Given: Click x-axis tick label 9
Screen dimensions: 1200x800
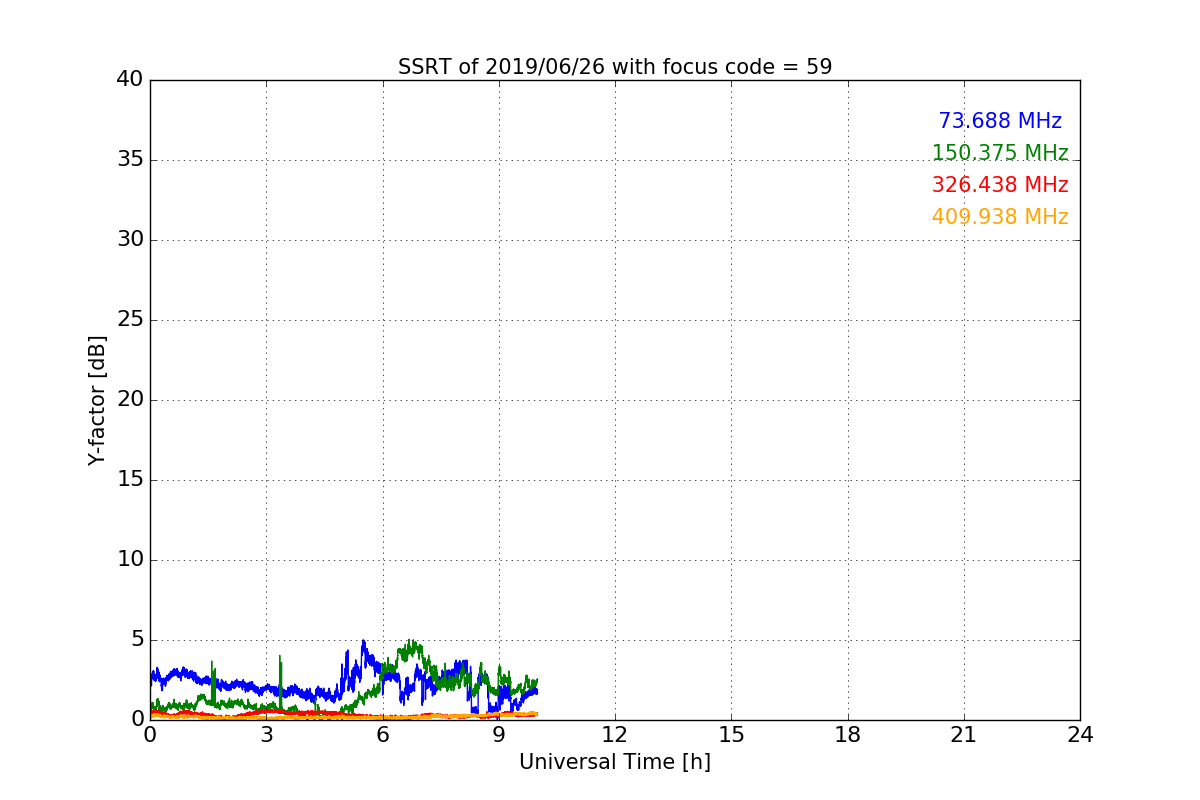Looking at the screenshot, I should [x=499, y=735].
